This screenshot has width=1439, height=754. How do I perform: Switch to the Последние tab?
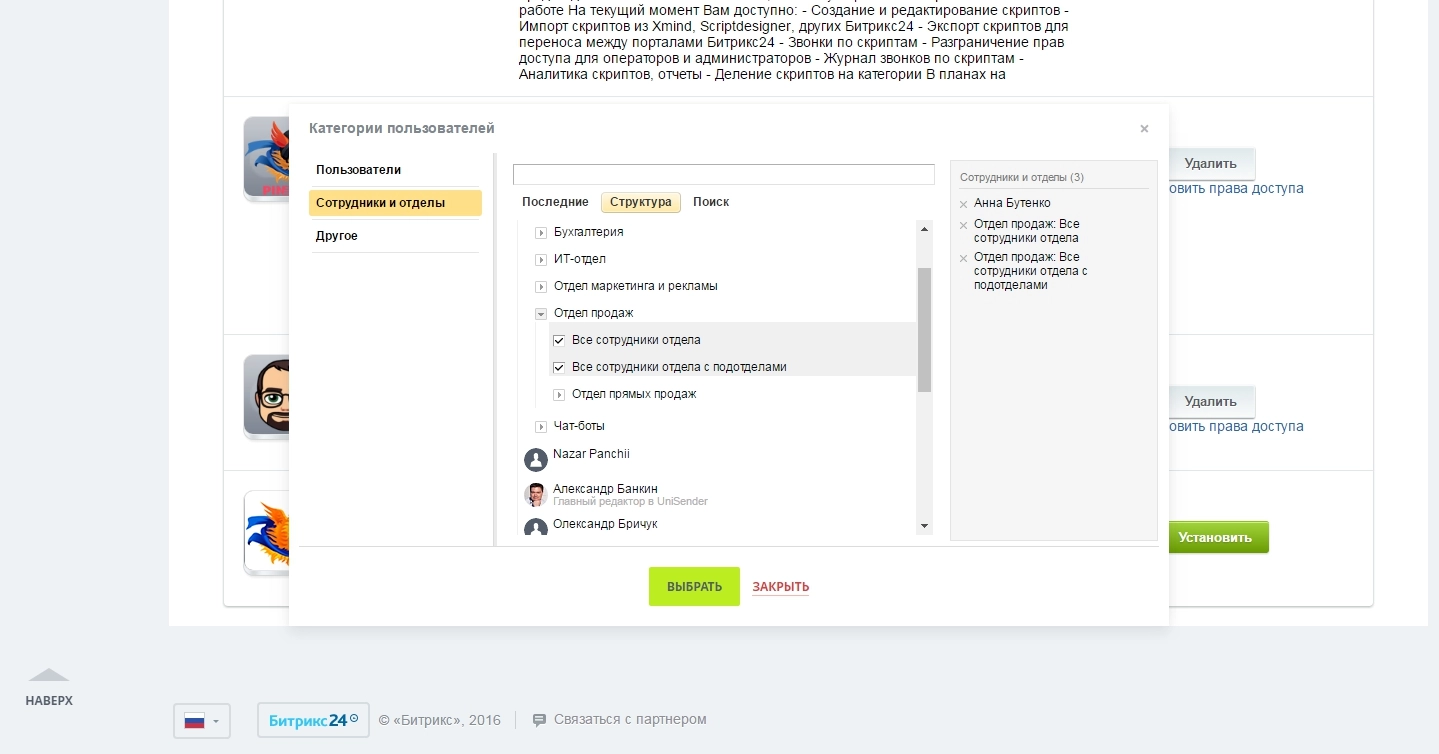tap(555, 202)
